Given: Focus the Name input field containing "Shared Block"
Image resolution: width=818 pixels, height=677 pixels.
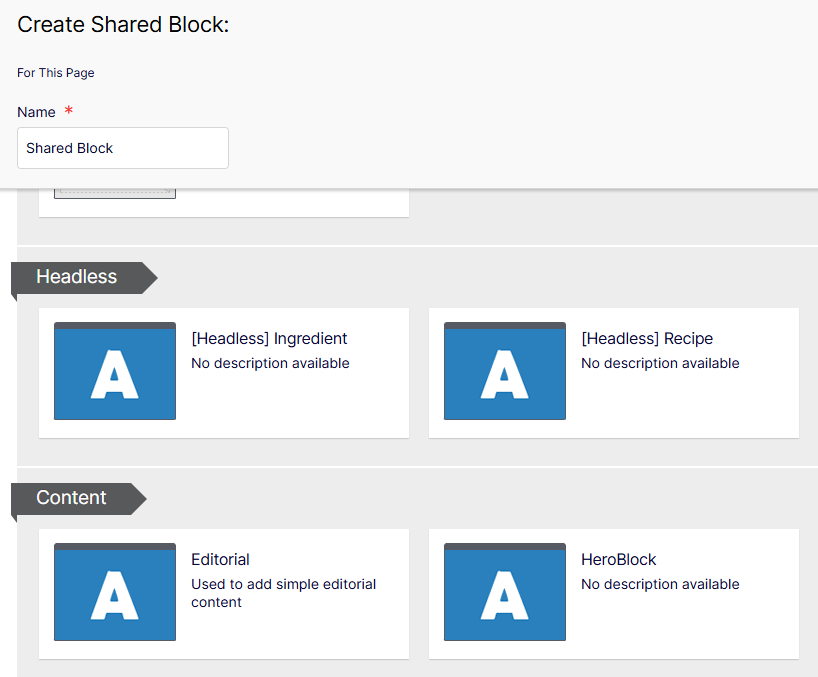Looking at the screenshot, I should click(x=123, y=148).
